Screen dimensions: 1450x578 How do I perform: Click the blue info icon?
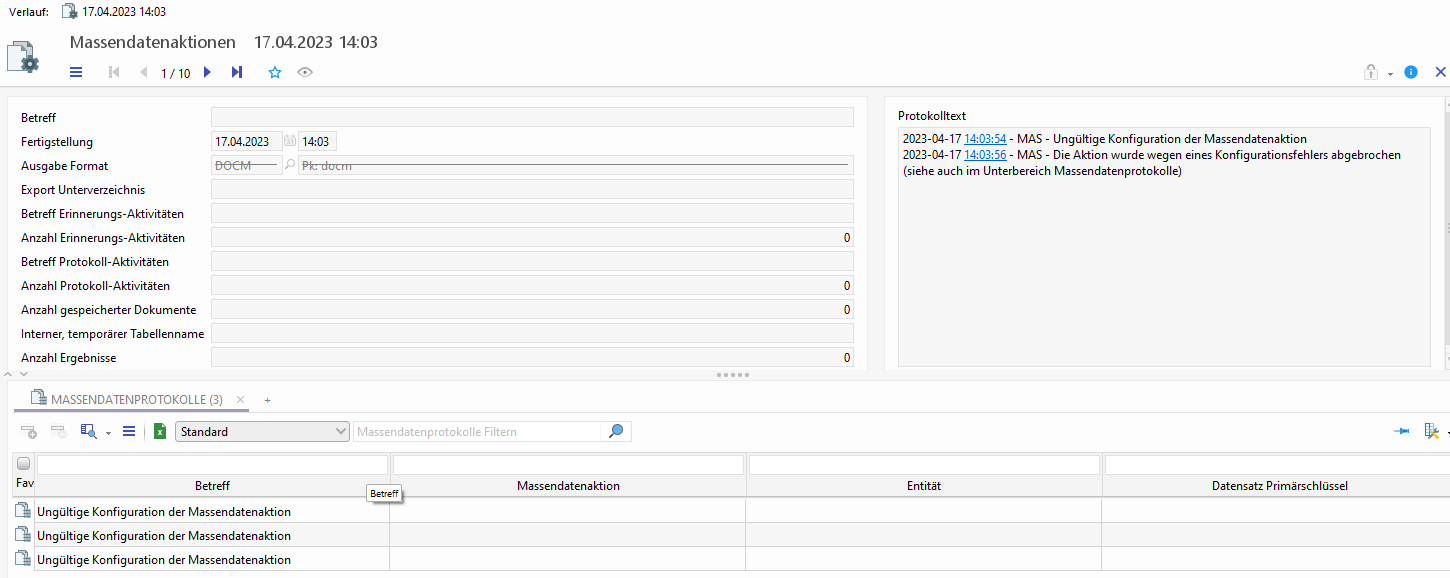(1411, 72)
